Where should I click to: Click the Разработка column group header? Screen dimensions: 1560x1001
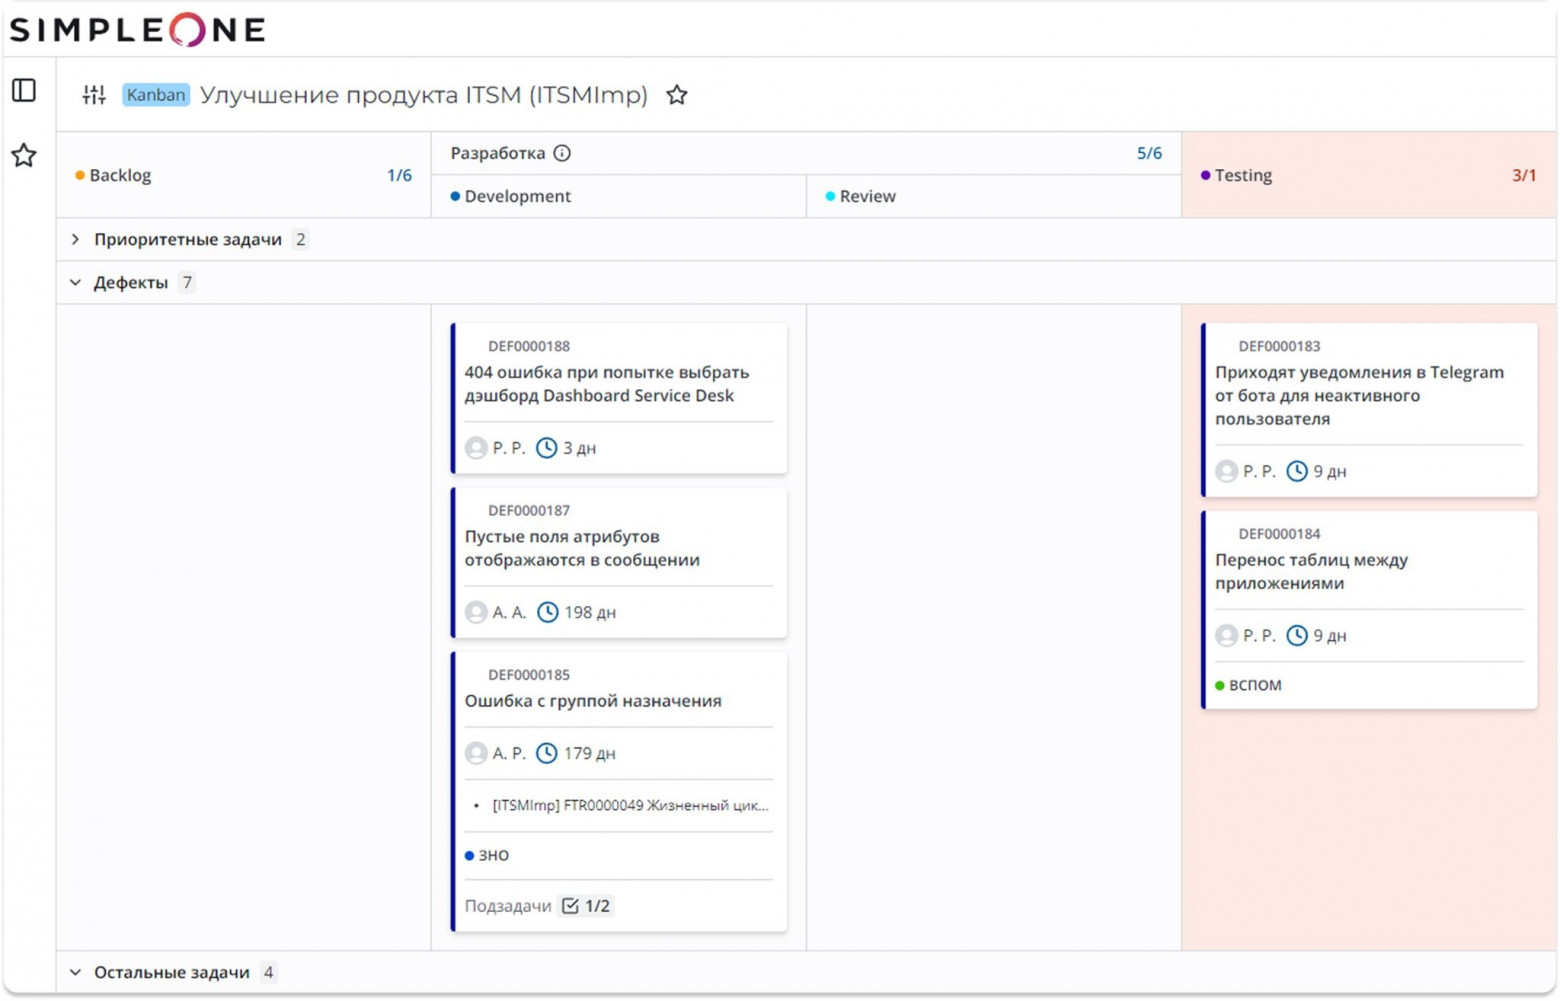(806, 153)
